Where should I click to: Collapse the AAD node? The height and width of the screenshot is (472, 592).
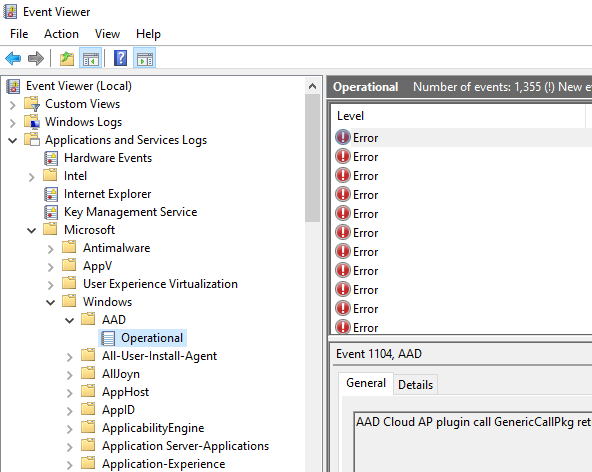[69, 321]
